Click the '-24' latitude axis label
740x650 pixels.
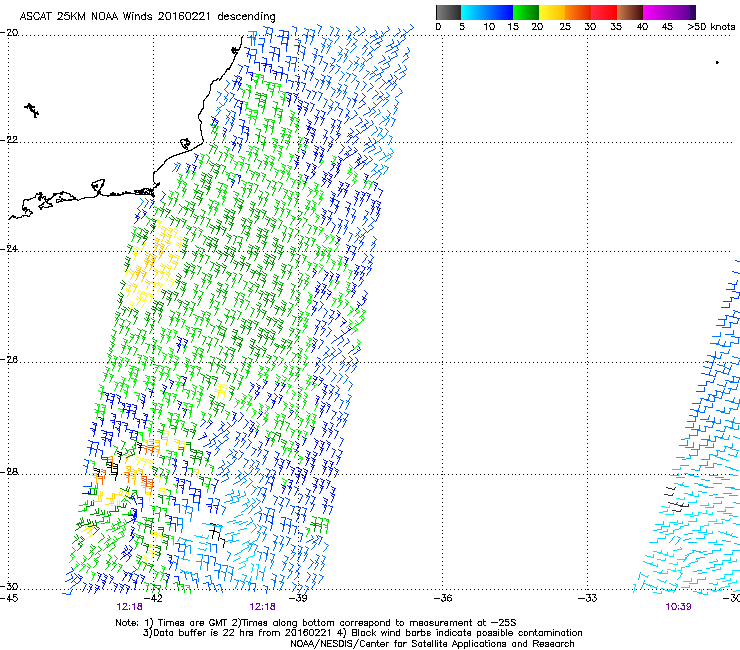point(9,249)
